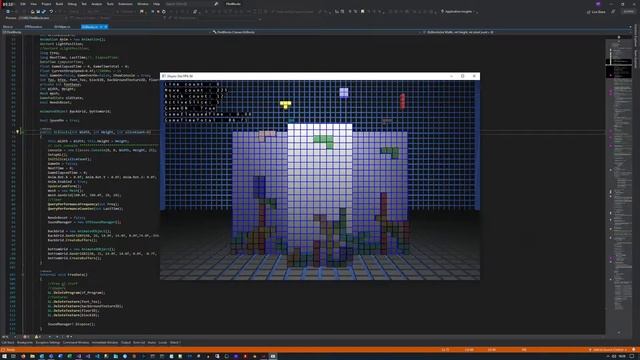This screenshot has width=640, height=360.
Task: Open the Immediate Window tab
Action: 105,342
